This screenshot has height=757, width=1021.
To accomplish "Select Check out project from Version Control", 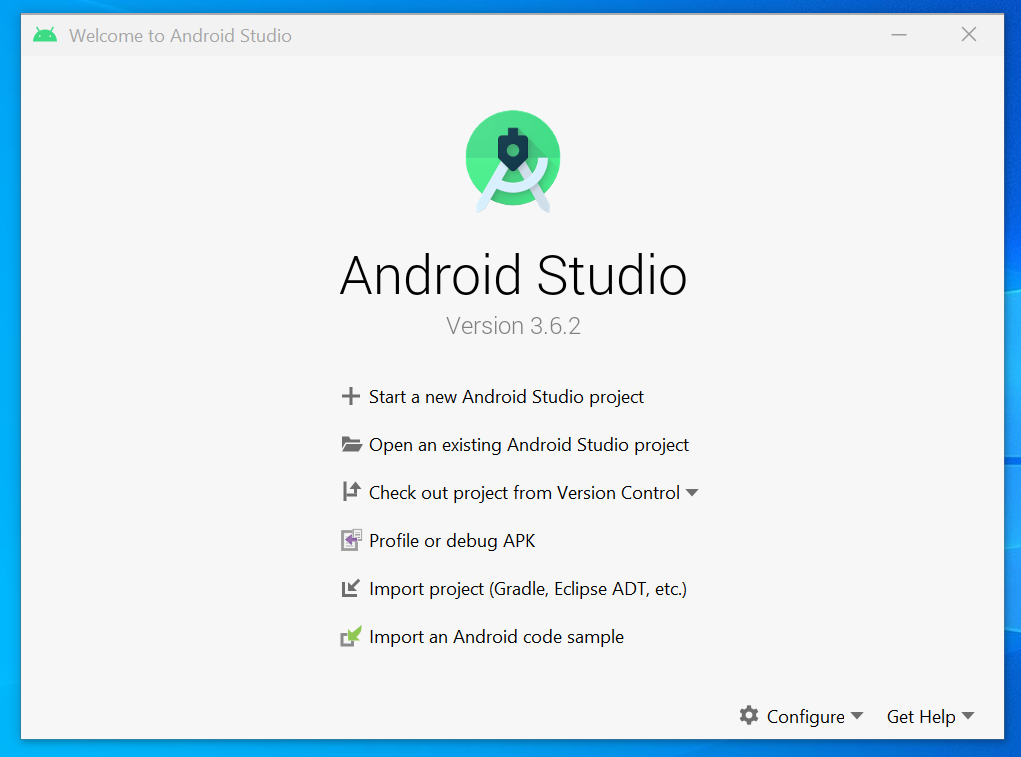I will pyautogui.click(x=524, y=493).
